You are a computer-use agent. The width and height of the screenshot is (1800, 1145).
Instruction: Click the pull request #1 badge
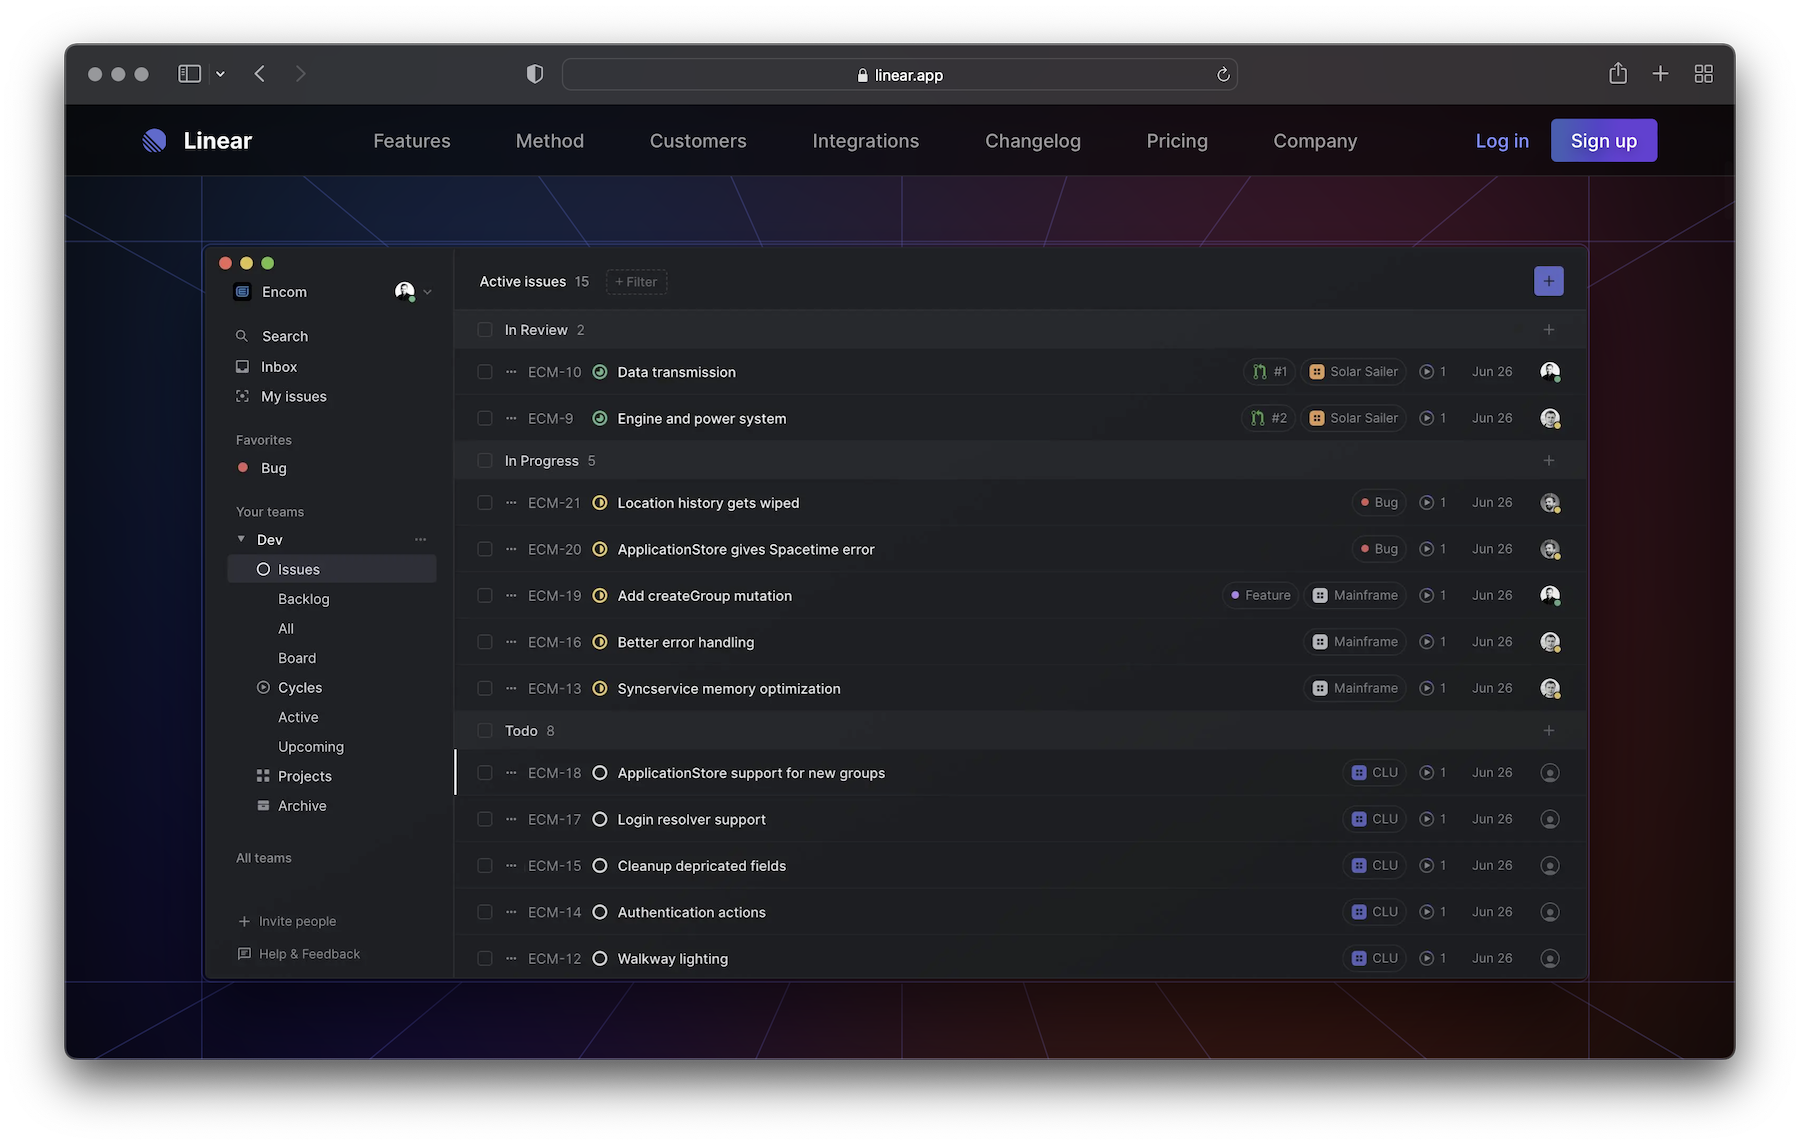pyautogui.click(x=1269, y=372)
